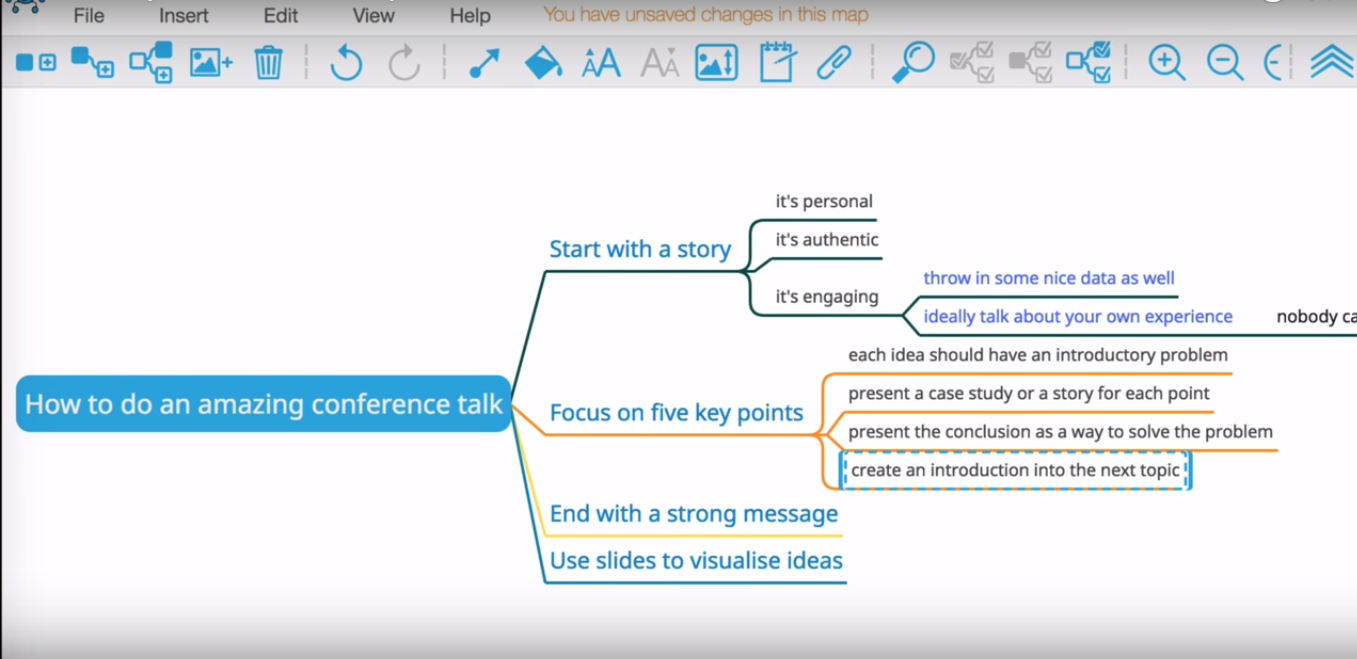The height and width of the screenshot is (659, 1357).
Task: Click the paperclip attachment icon
Action: click(834, 63)
